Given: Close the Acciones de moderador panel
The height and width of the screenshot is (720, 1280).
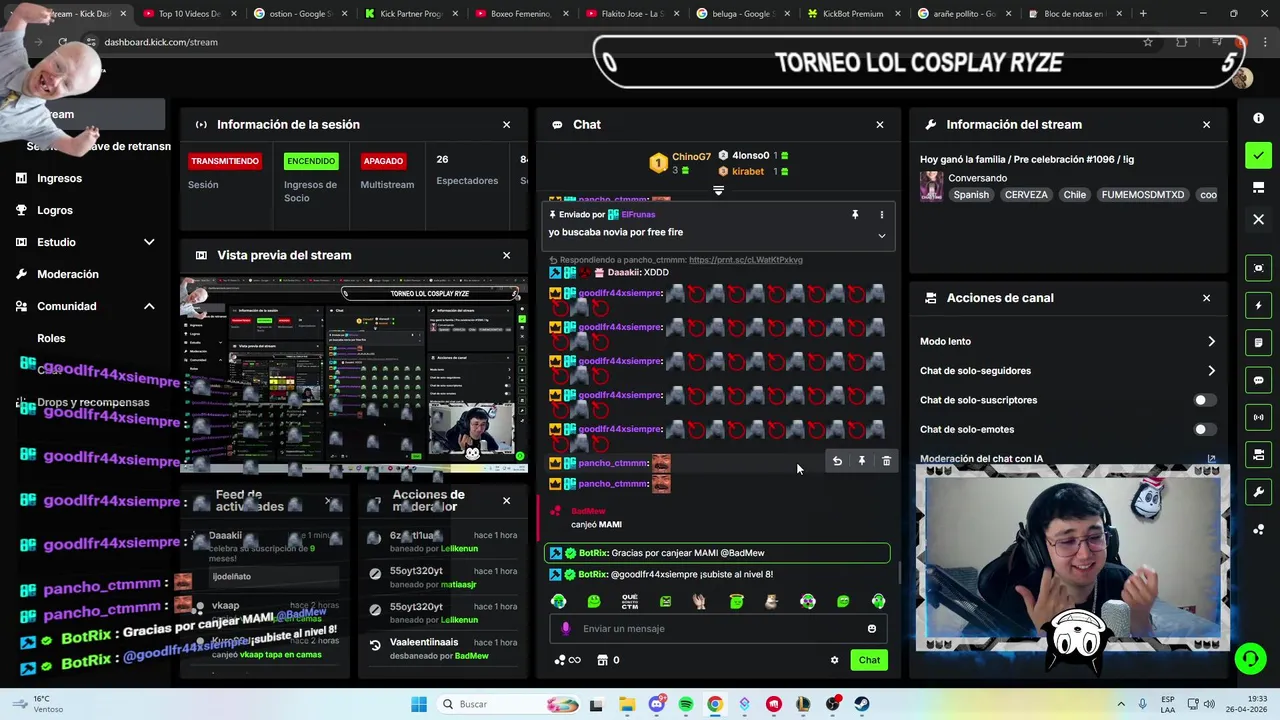Looking at the screenshot, I should click(506, 501).
